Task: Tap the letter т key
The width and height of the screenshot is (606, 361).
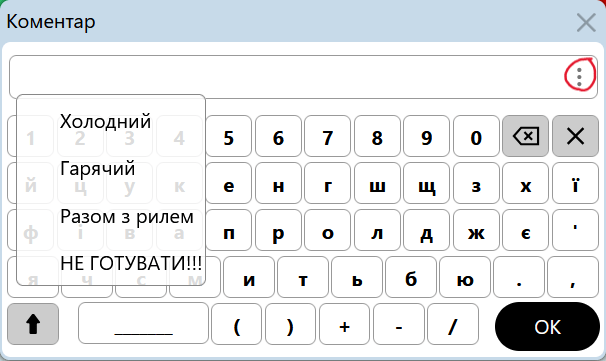Action: point(303,277)
